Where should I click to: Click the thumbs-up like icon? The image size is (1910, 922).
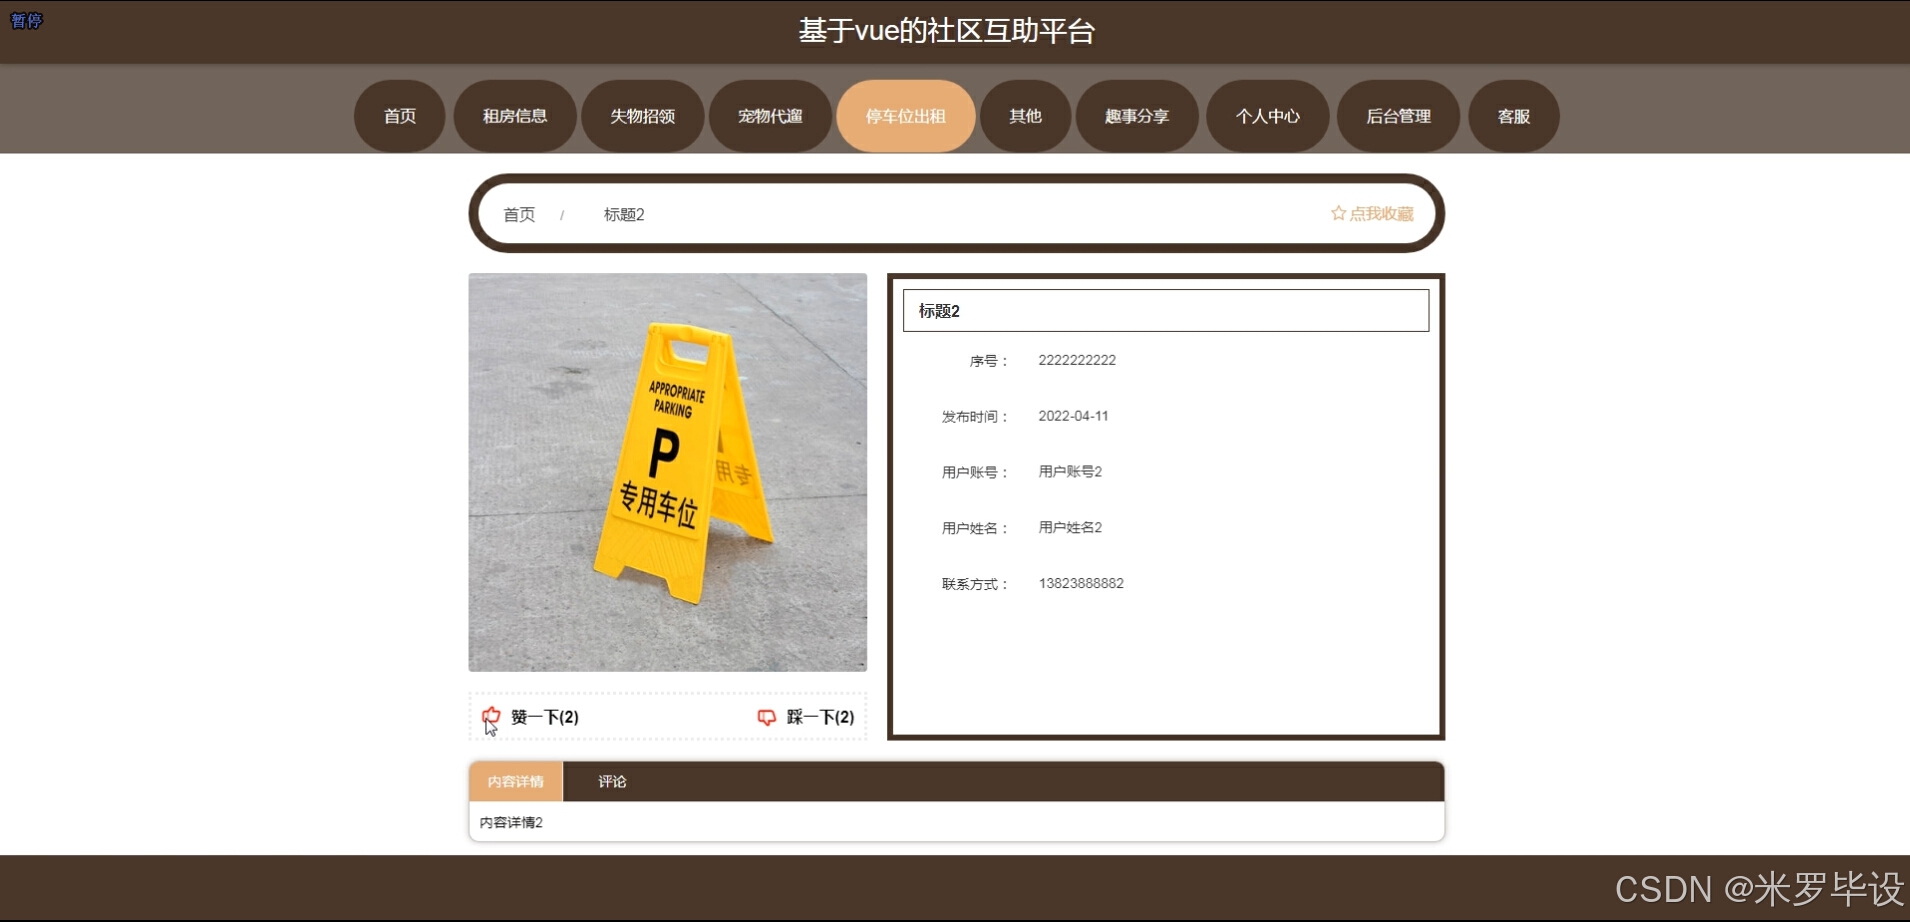491,716
